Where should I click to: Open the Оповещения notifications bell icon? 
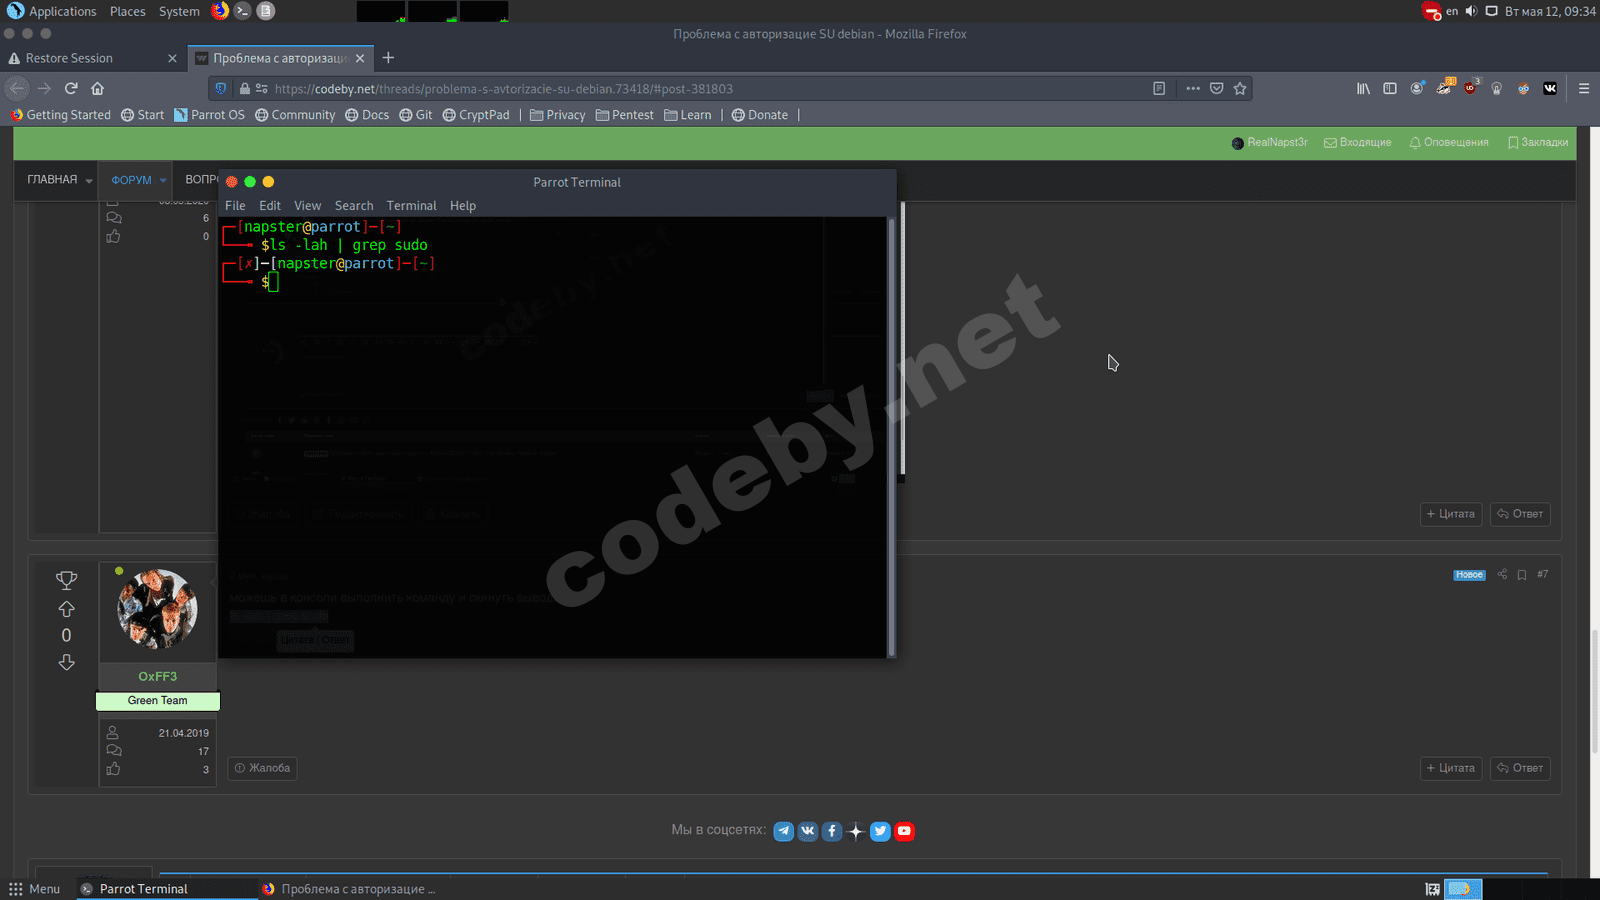point(1448,142)
